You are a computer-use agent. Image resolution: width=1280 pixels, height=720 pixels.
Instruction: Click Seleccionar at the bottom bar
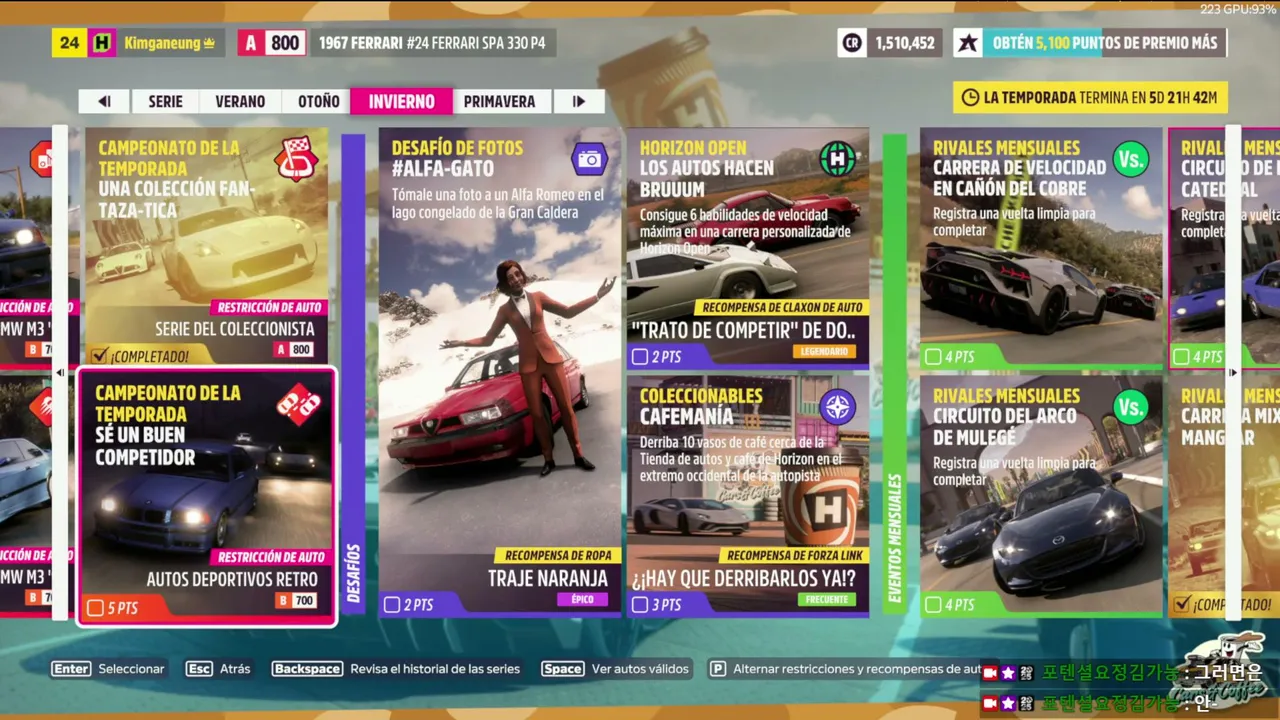[x=131, y=669]
